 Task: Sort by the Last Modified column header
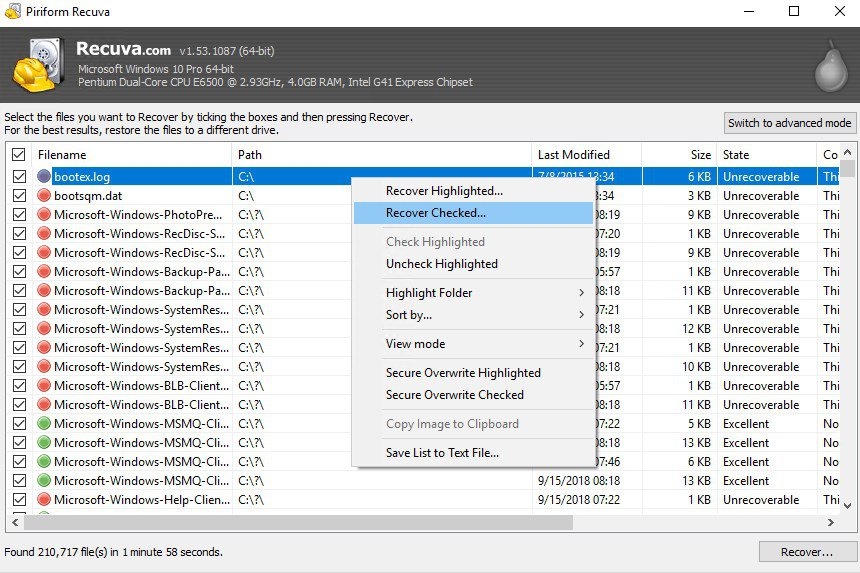coord(586,155)
